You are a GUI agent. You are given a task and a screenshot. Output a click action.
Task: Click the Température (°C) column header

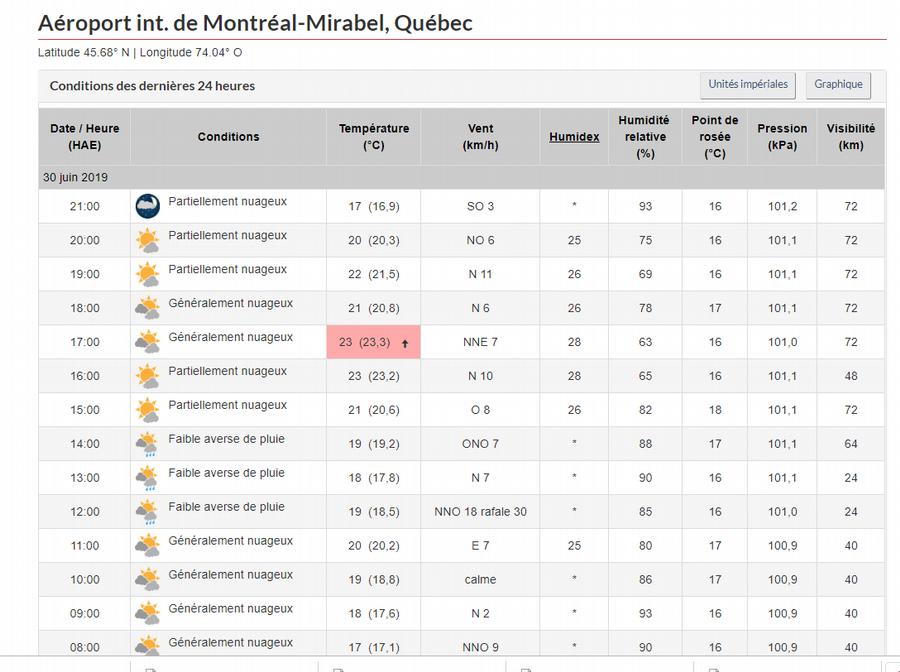(374, 137)
